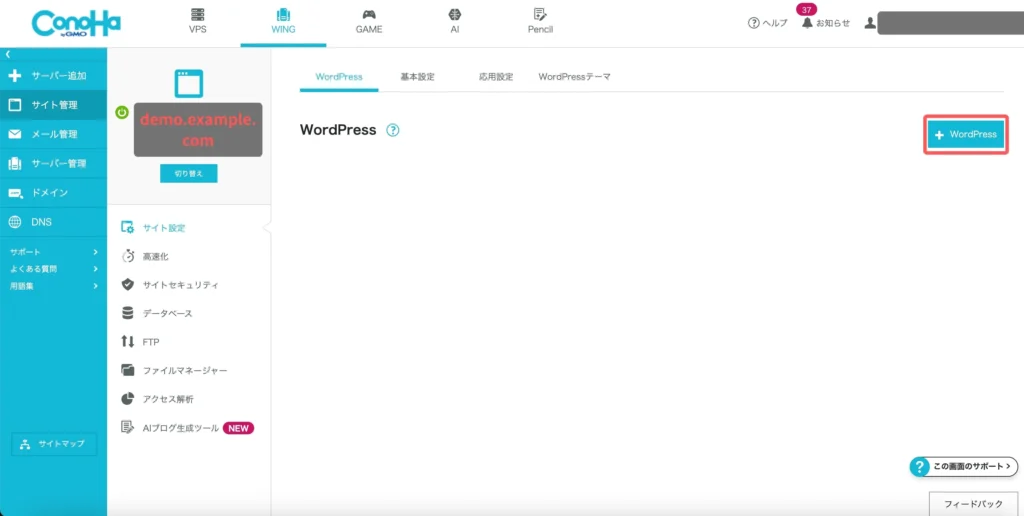
Task: Switch to the WordPress tab
Action: [x=339, y=76]
